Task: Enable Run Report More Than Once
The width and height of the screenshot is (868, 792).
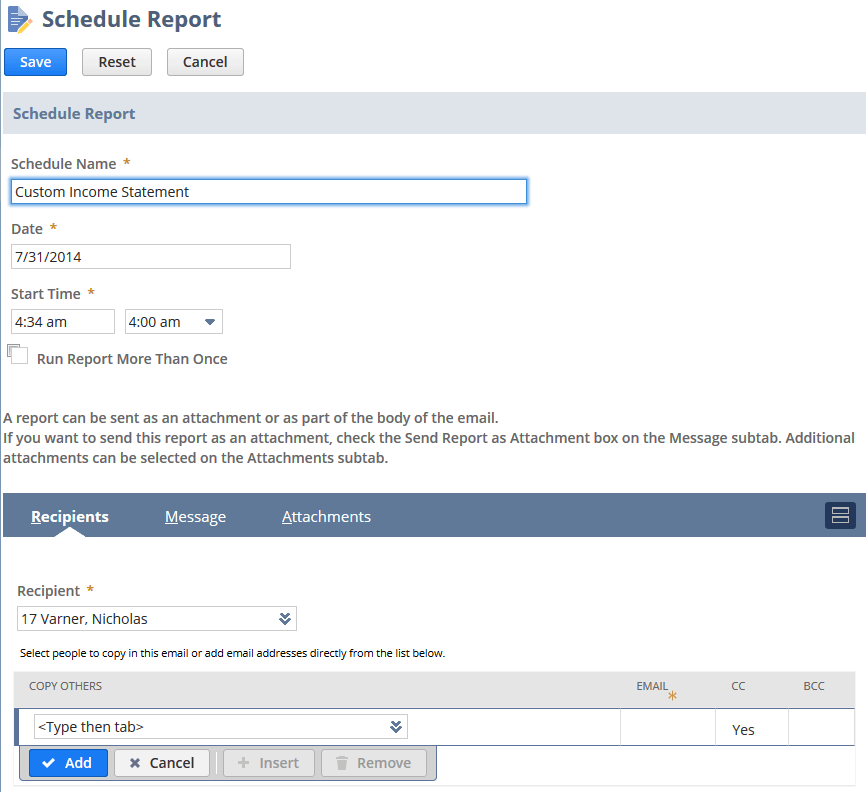Action: [x=18, y=355]
